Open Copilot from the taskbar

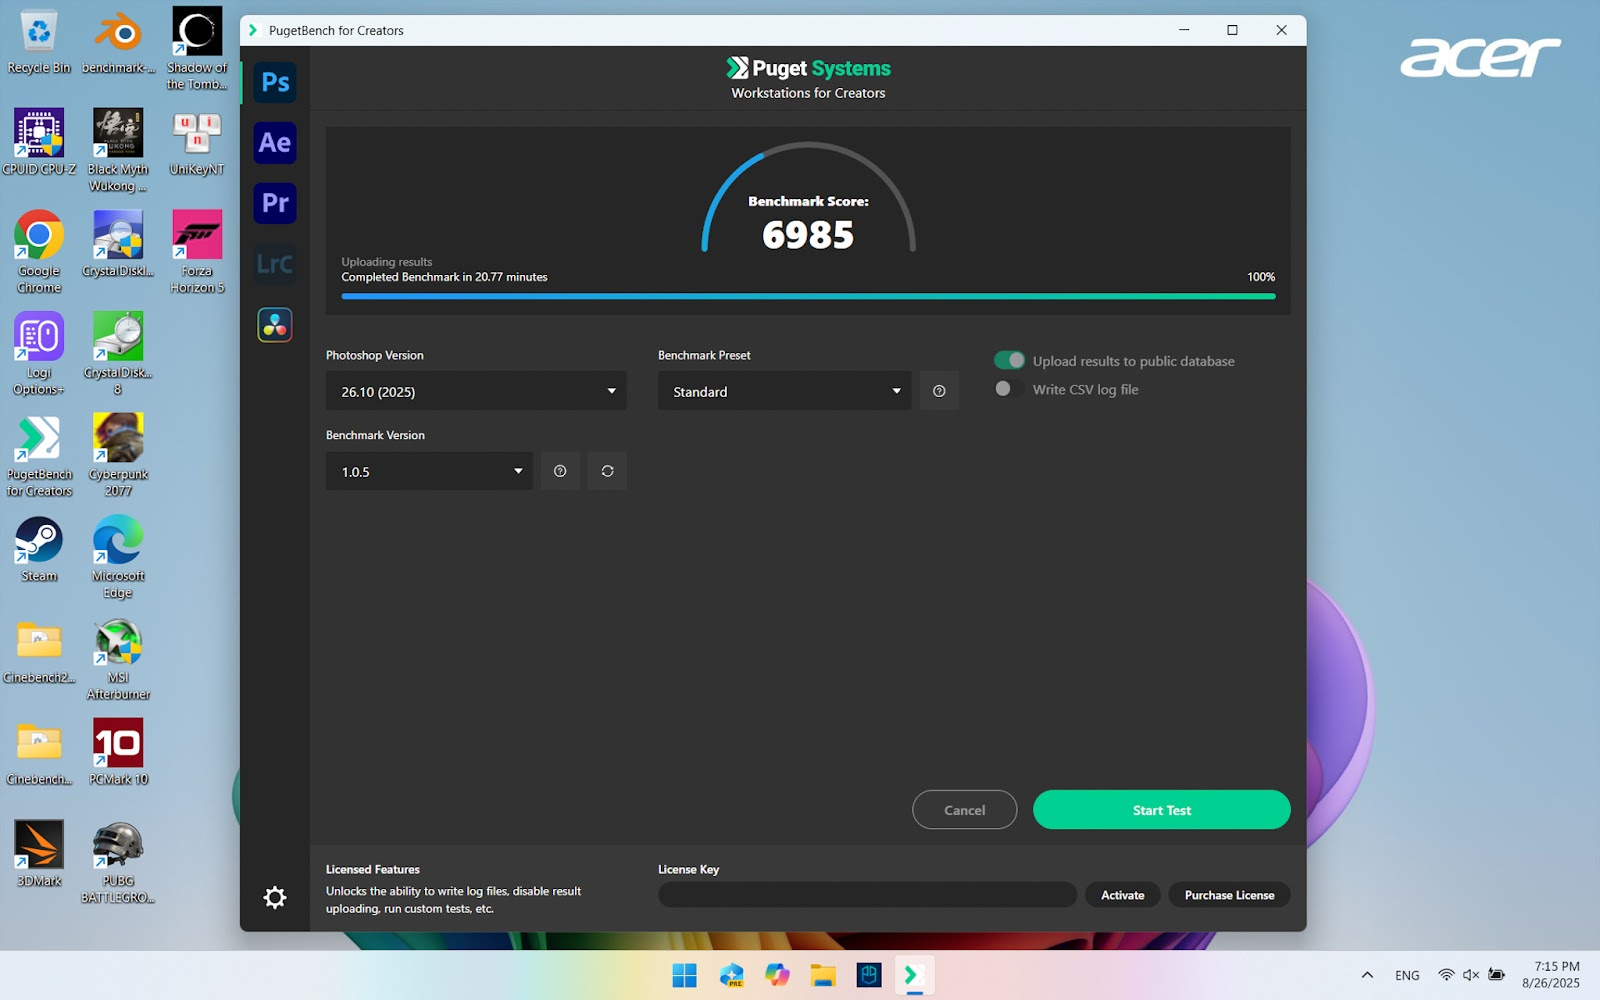point(777,975)
